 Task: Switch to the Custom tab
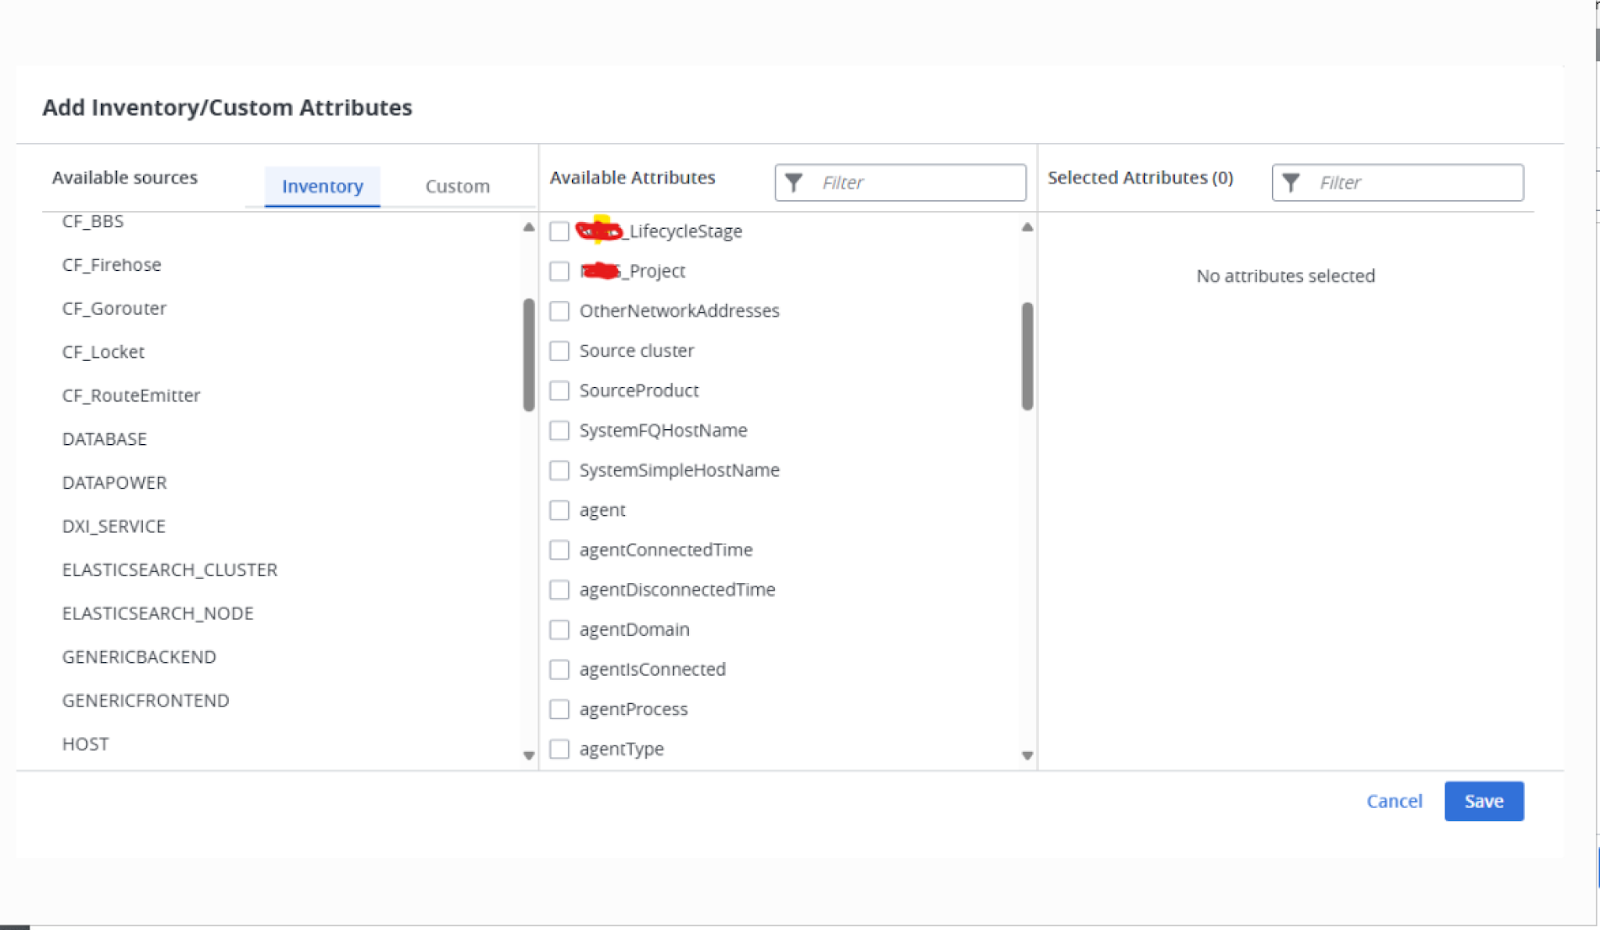point(457,187)
